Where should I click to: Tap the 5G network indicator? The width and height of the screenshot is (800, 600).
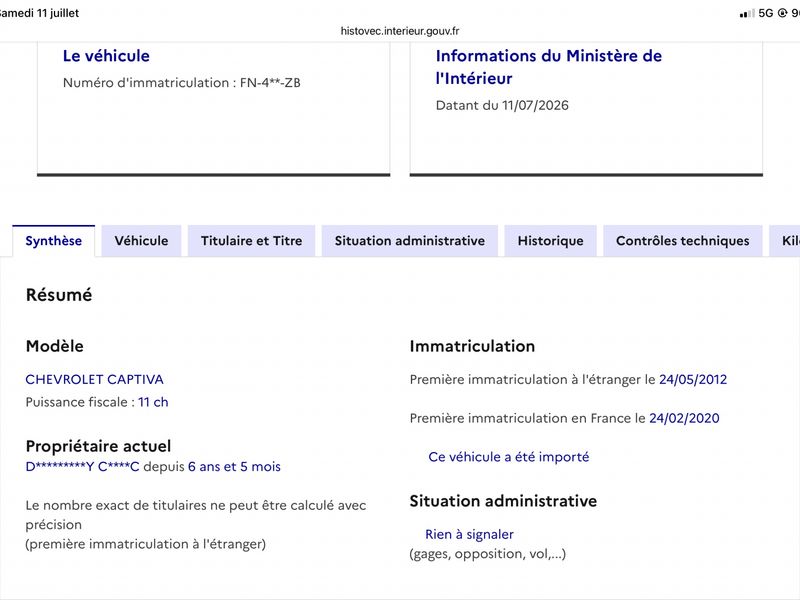766,13
